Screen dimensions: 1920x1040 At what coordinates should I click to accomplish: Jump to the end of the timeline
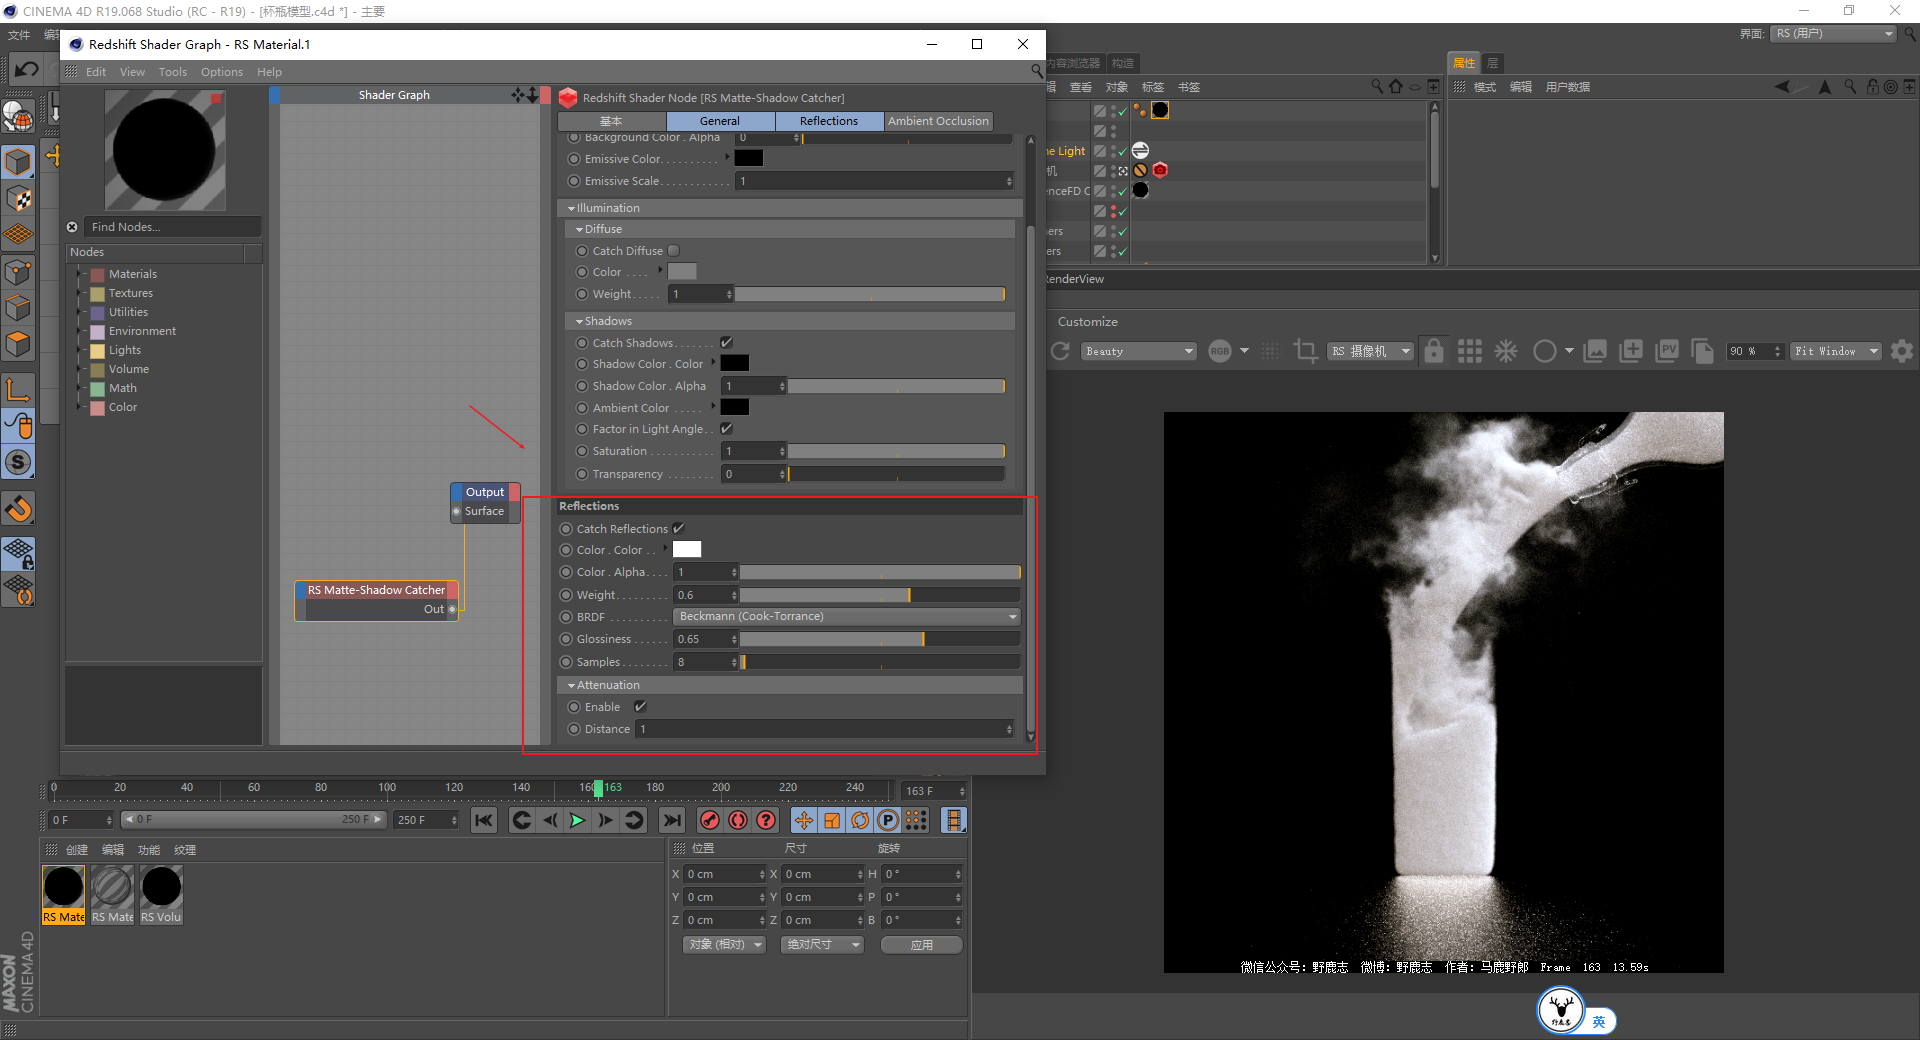click(x=672, y=820)
